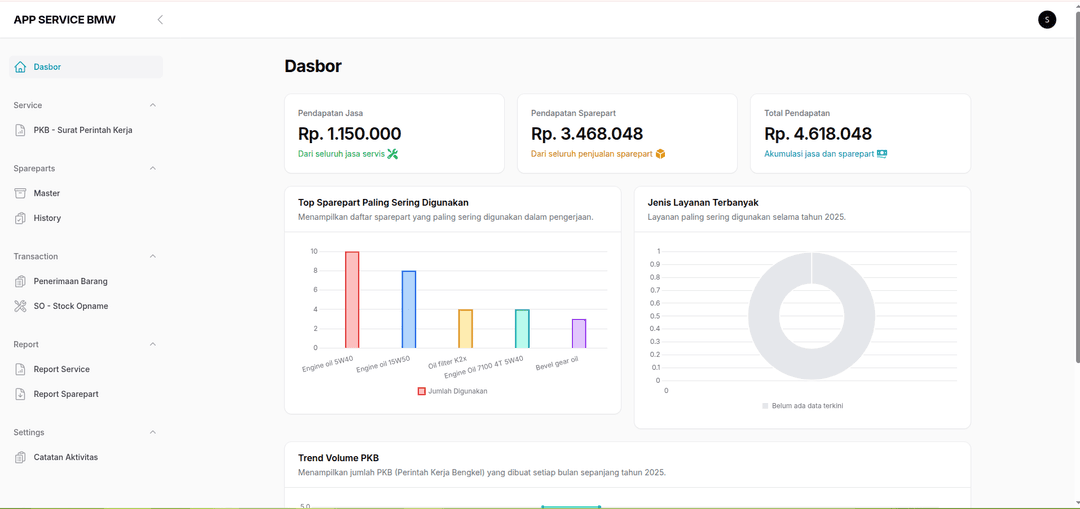
Task: Click the History icon in sidebar
Action: (20, 218)
